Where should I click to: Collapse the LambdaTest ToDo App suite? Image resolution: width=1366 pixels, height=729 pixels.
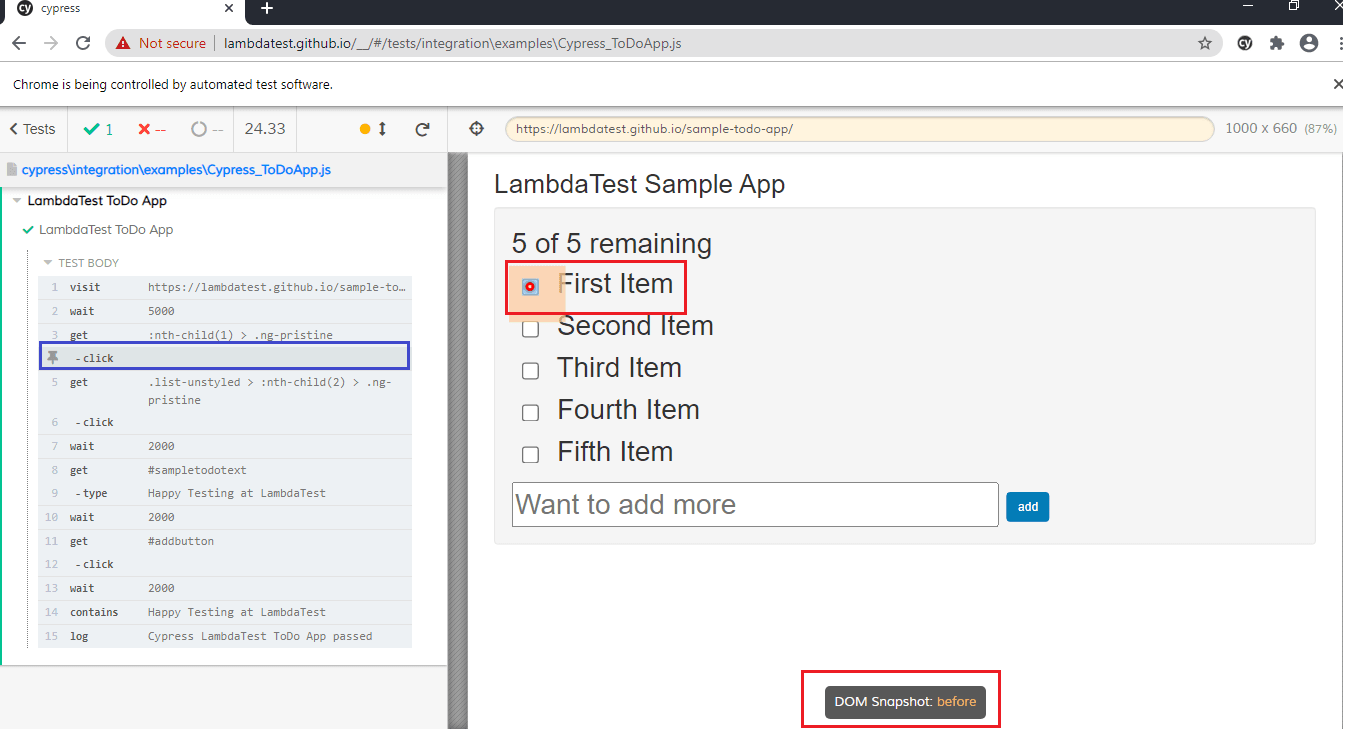click(x=17, y=201)
